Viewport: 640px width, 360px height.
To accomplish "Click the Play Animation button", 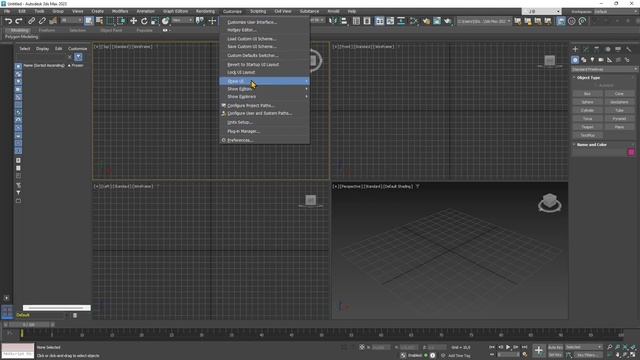I will [x=508, y=347].
